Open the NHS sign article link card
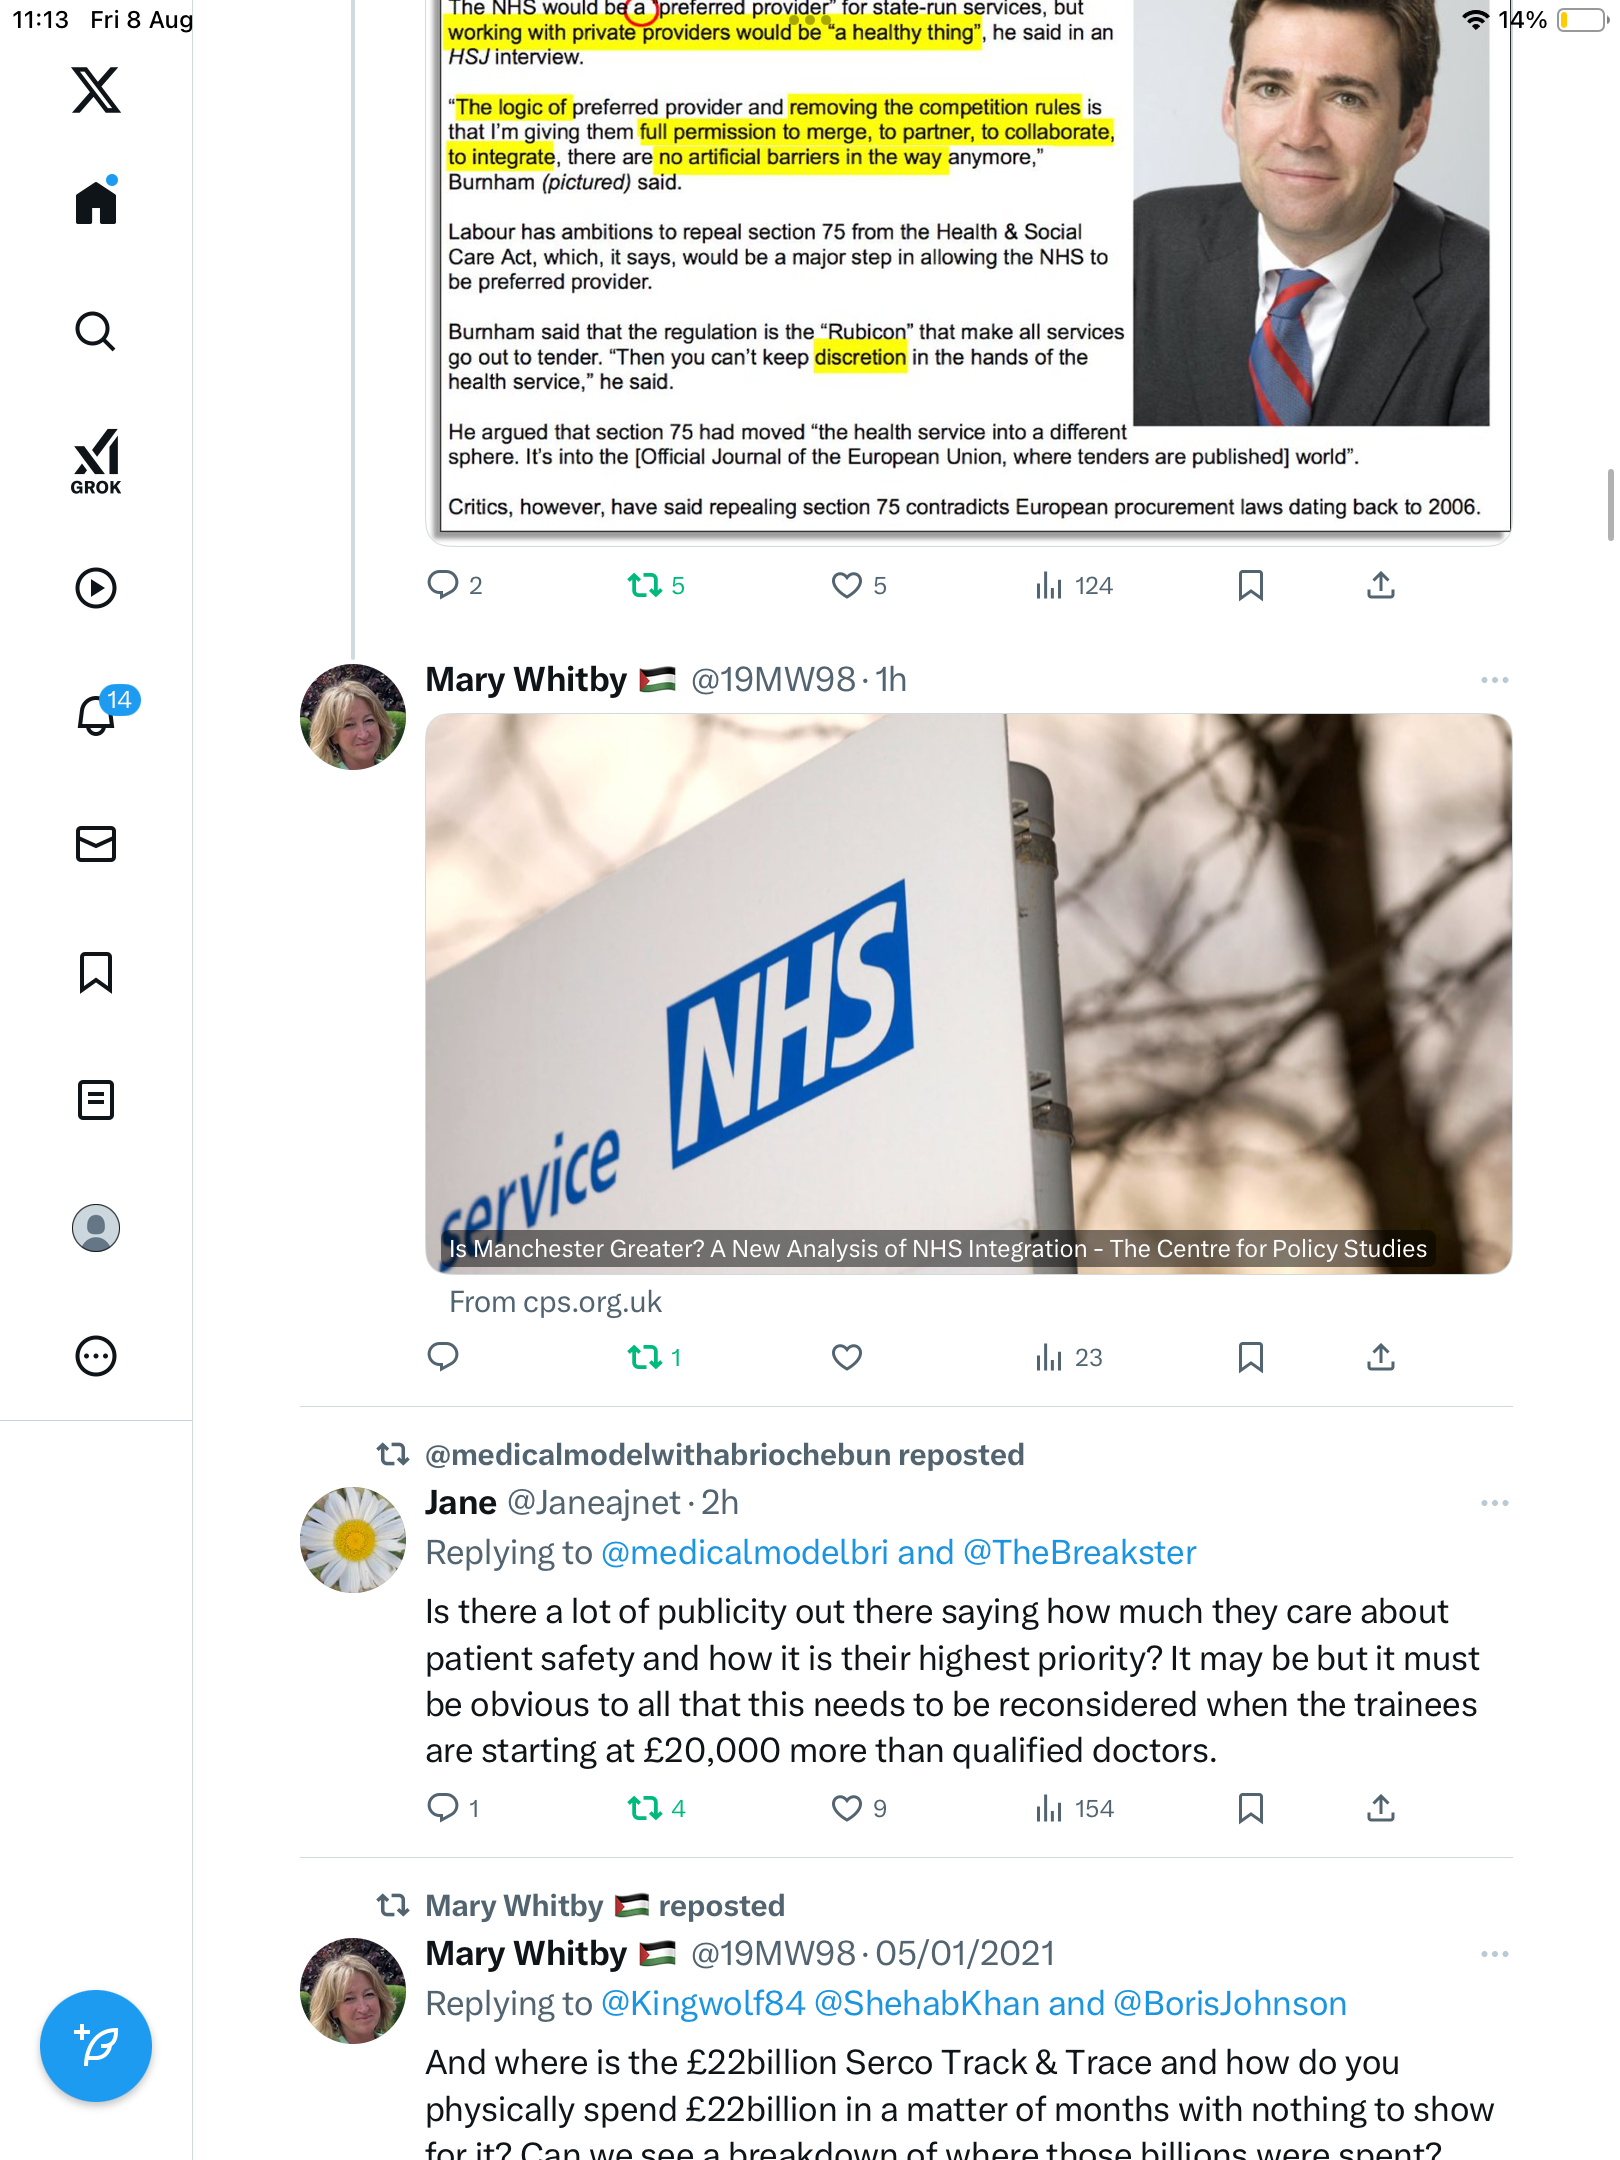Viewport: 1620px width, 2160px height. coord(968,993)
